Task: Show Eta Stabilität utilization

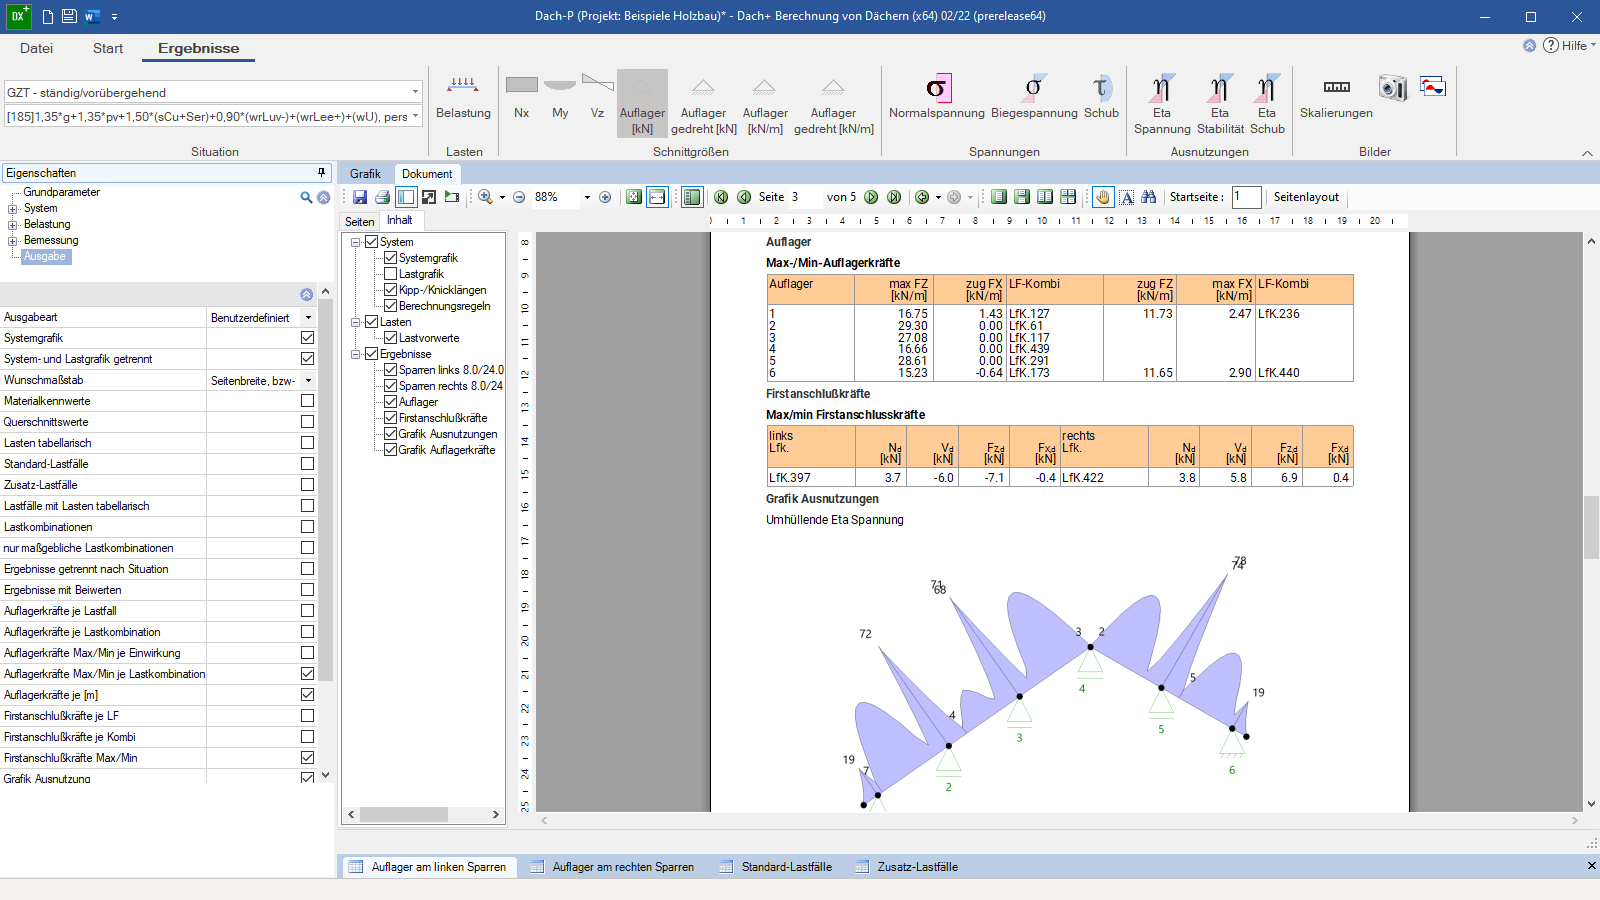Action: tap(1220, 104)
